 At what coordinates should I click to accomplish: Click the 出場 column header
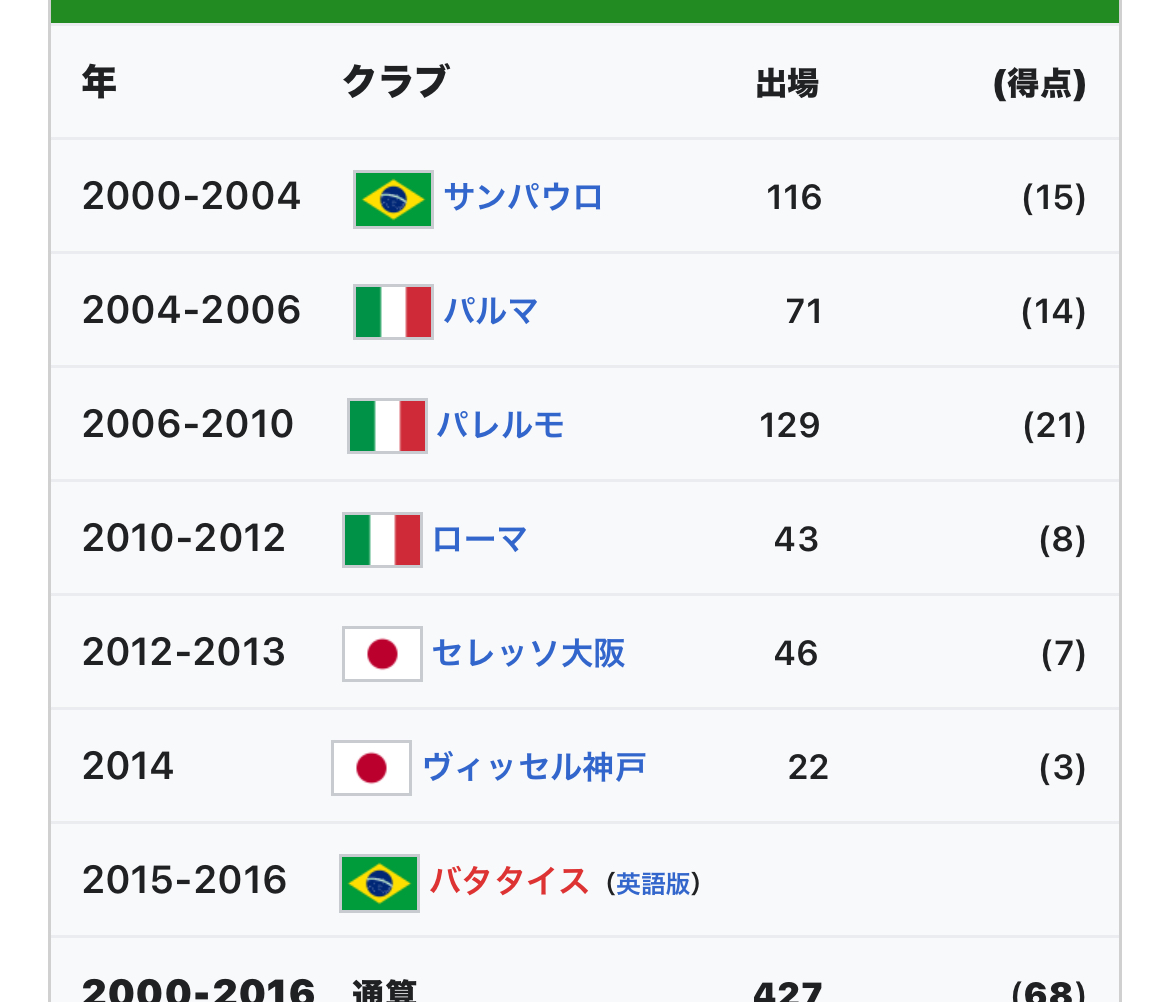(787, 83)
